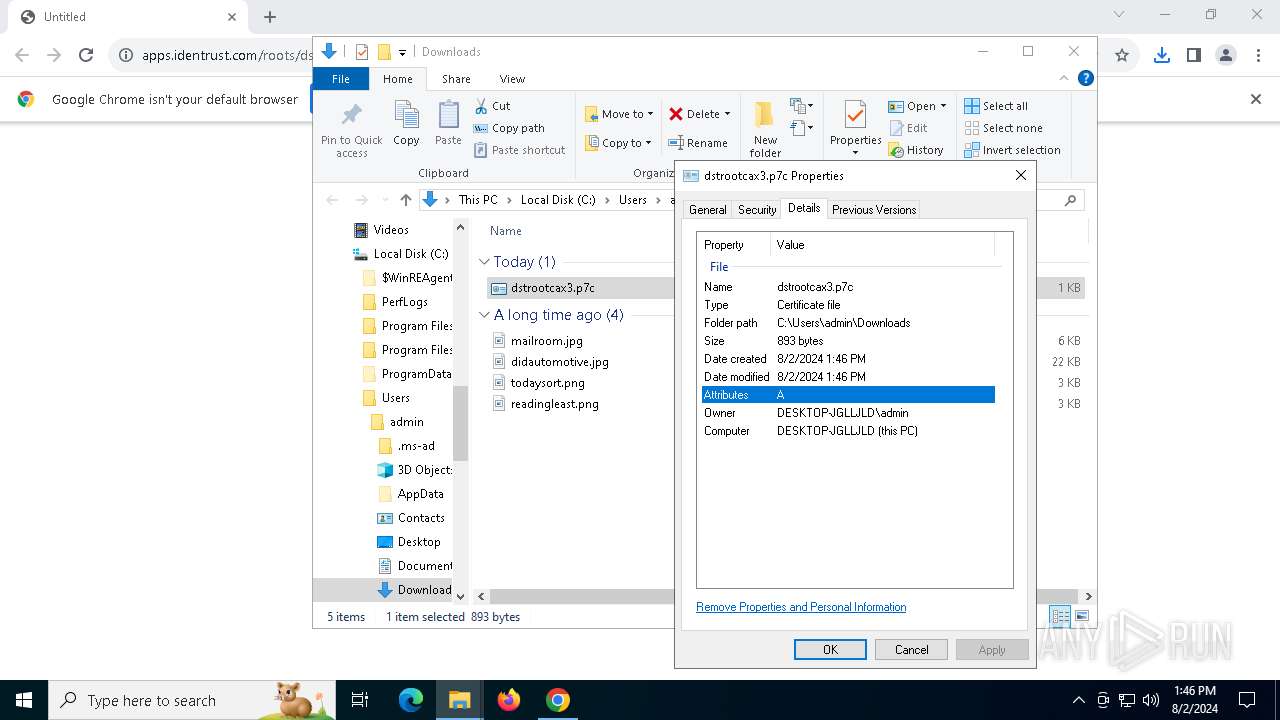The height and width of the screenshot is (720, 1280).
Task: Open the General tab in Properties
Action: point(707,210)
